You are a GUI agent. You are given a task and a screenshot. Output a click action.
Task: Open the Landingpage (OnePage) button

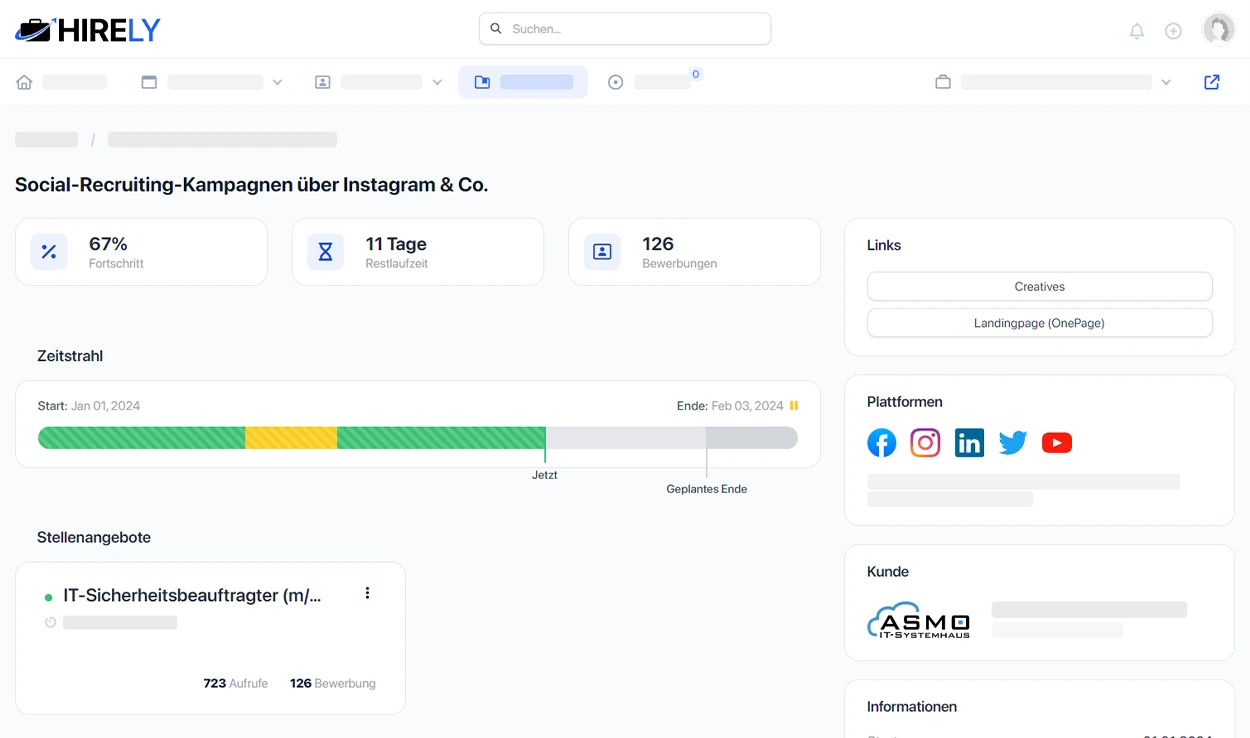pyautogui.click(x=1039, y=323)
